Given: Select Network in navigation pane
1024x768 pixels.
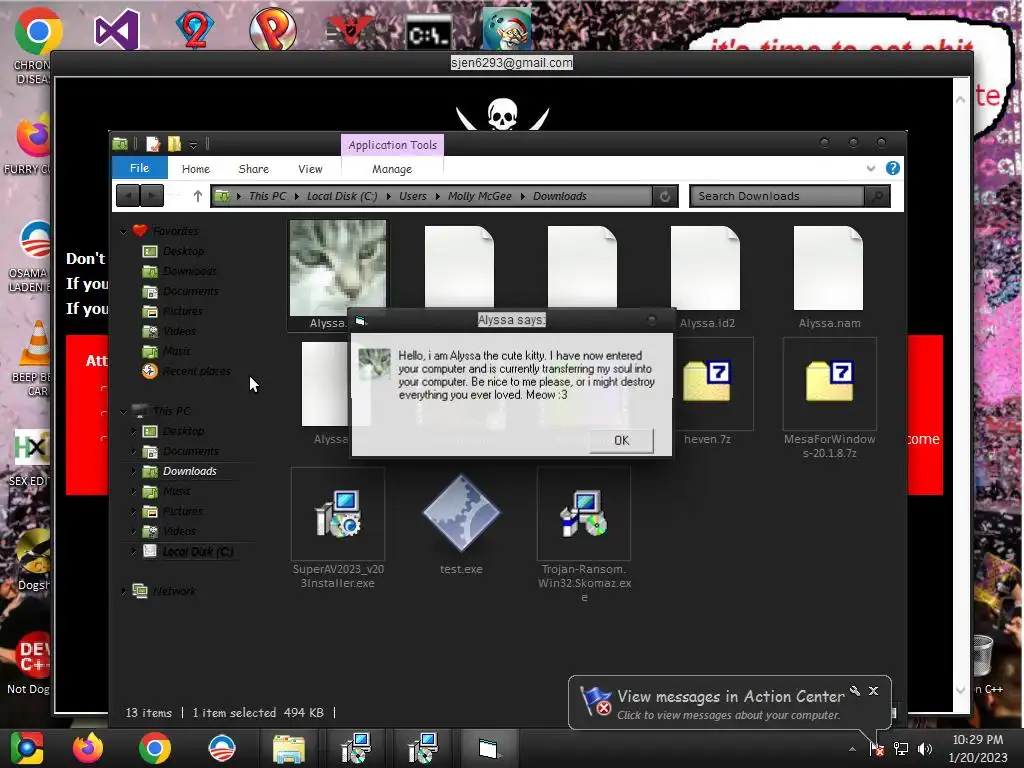Looking at the screenshot, I should click(174, 591).
